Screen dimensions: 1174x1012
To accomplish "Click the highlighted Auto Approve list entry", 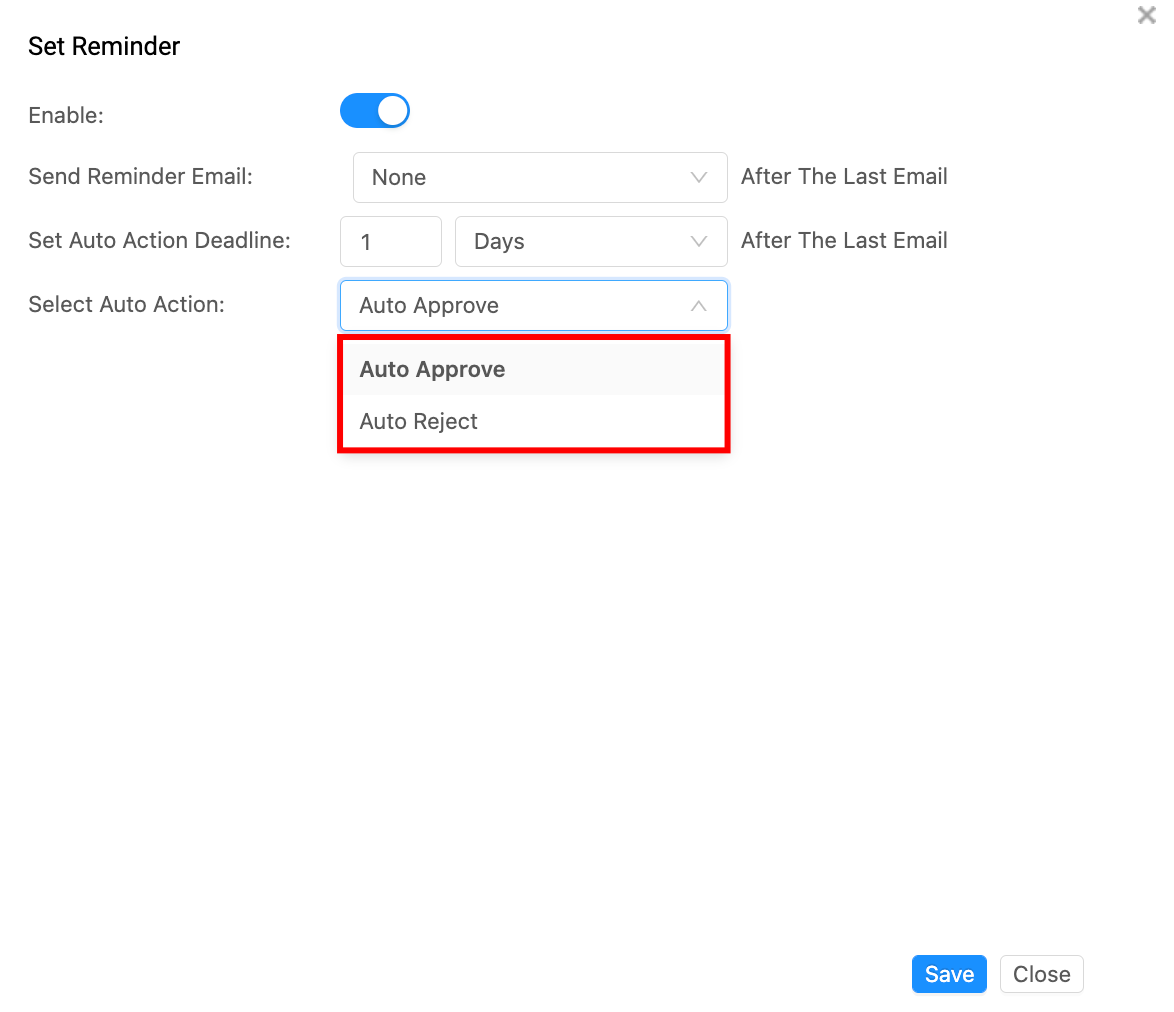I will pos(432,369).
